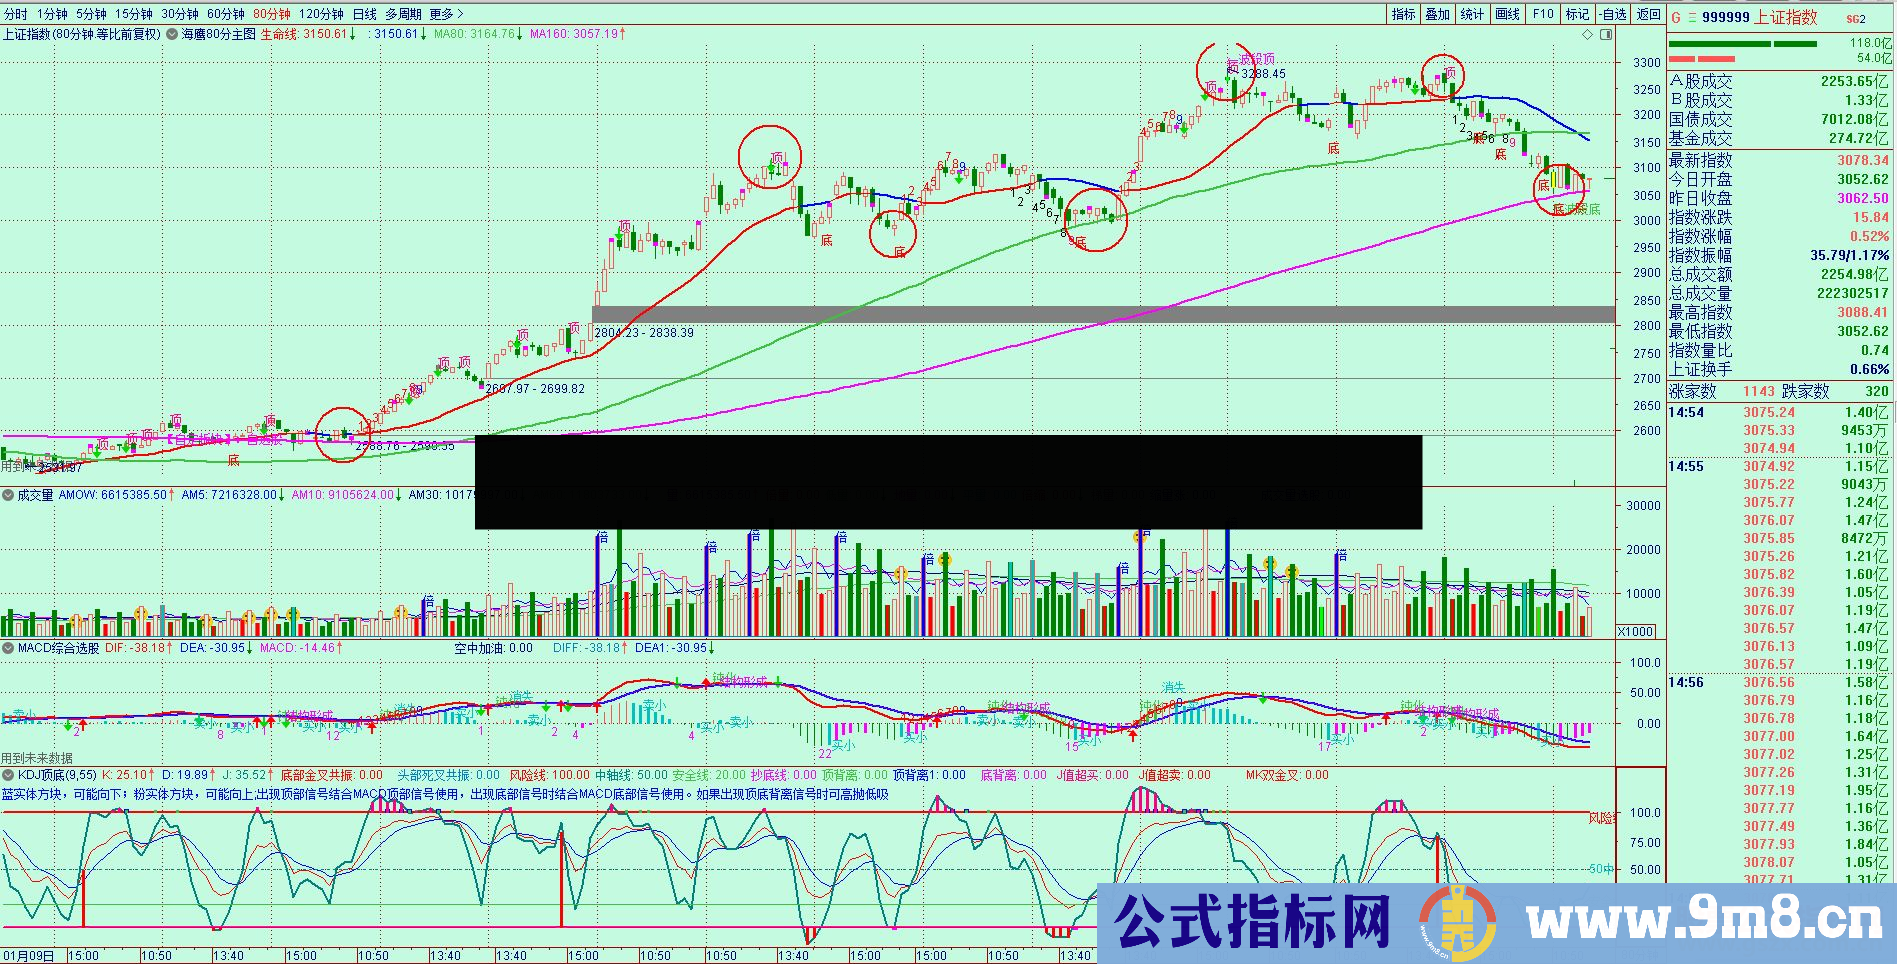The height and width of the screenshot is (964, 1897).
Task: Click the X1000 volume scale label
Action: point(1636,631)
